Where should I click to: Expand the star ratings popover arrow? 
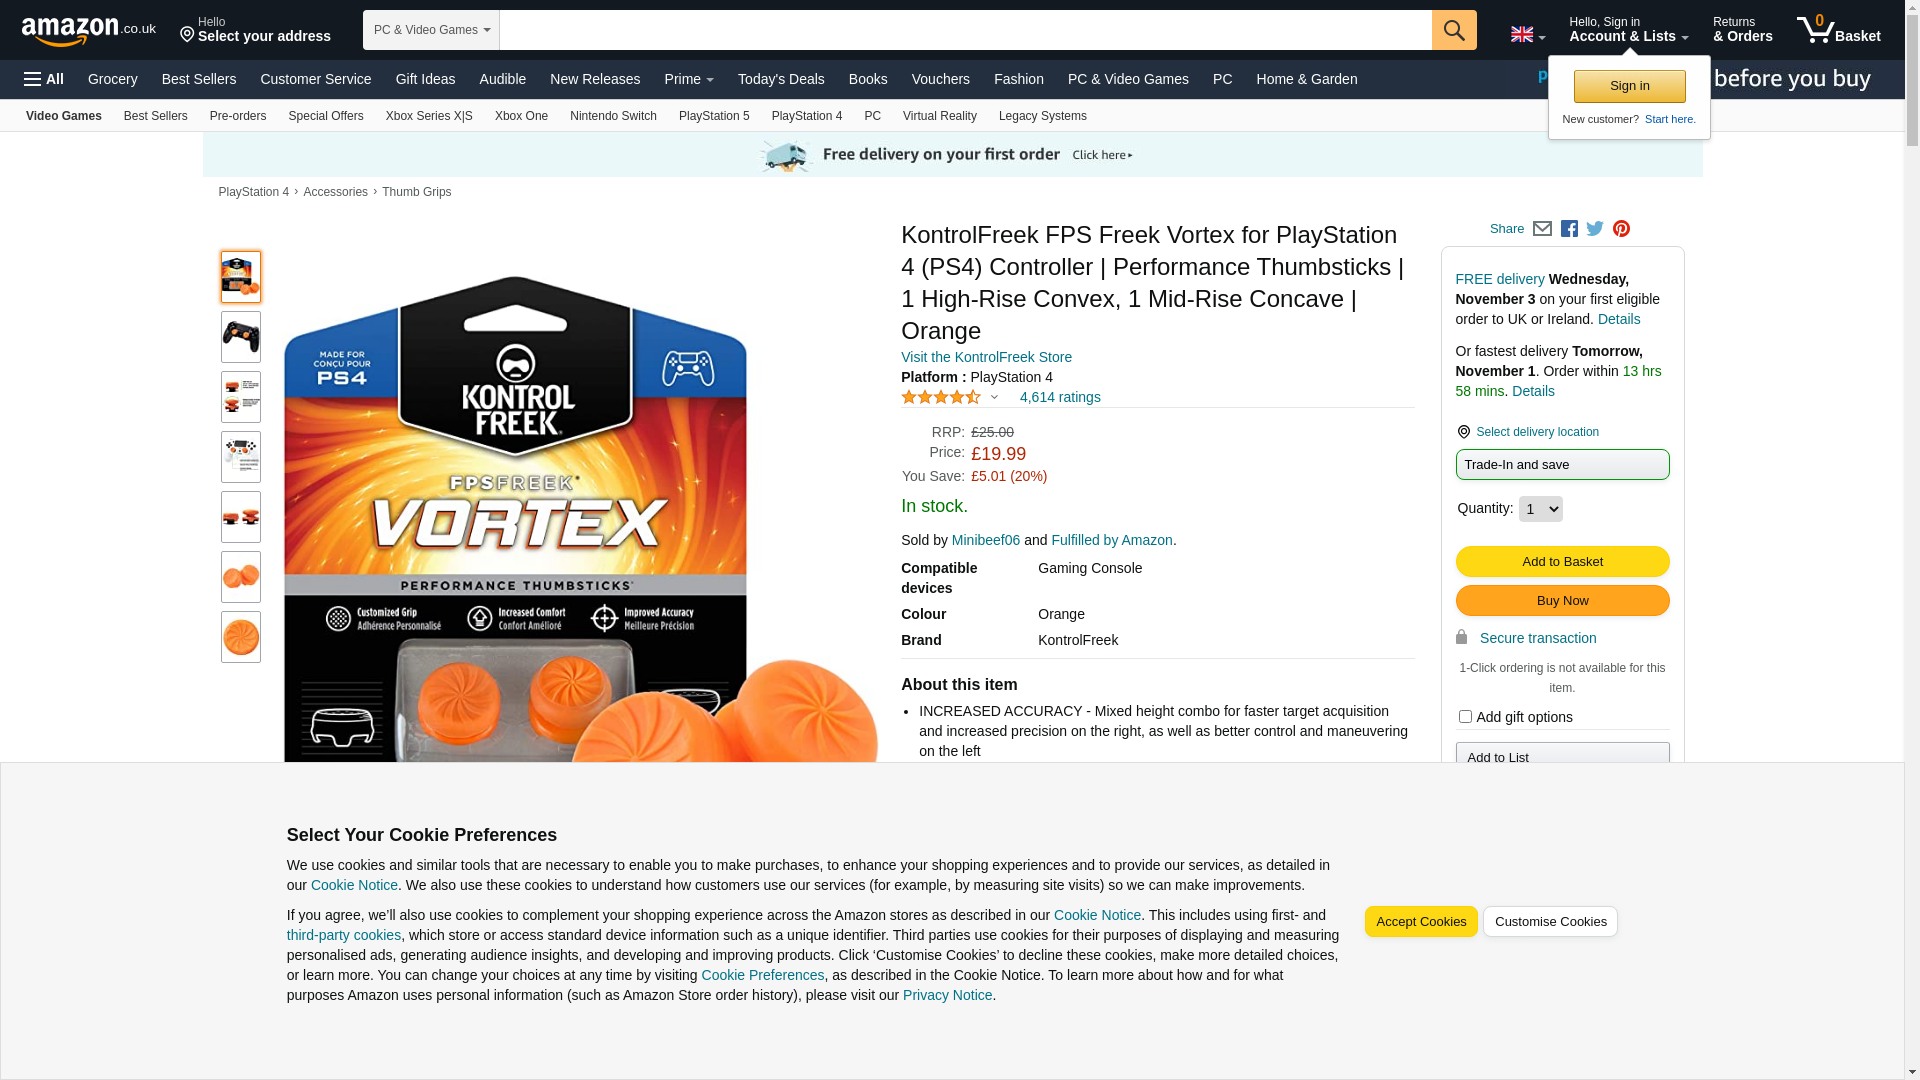[994, 398]
